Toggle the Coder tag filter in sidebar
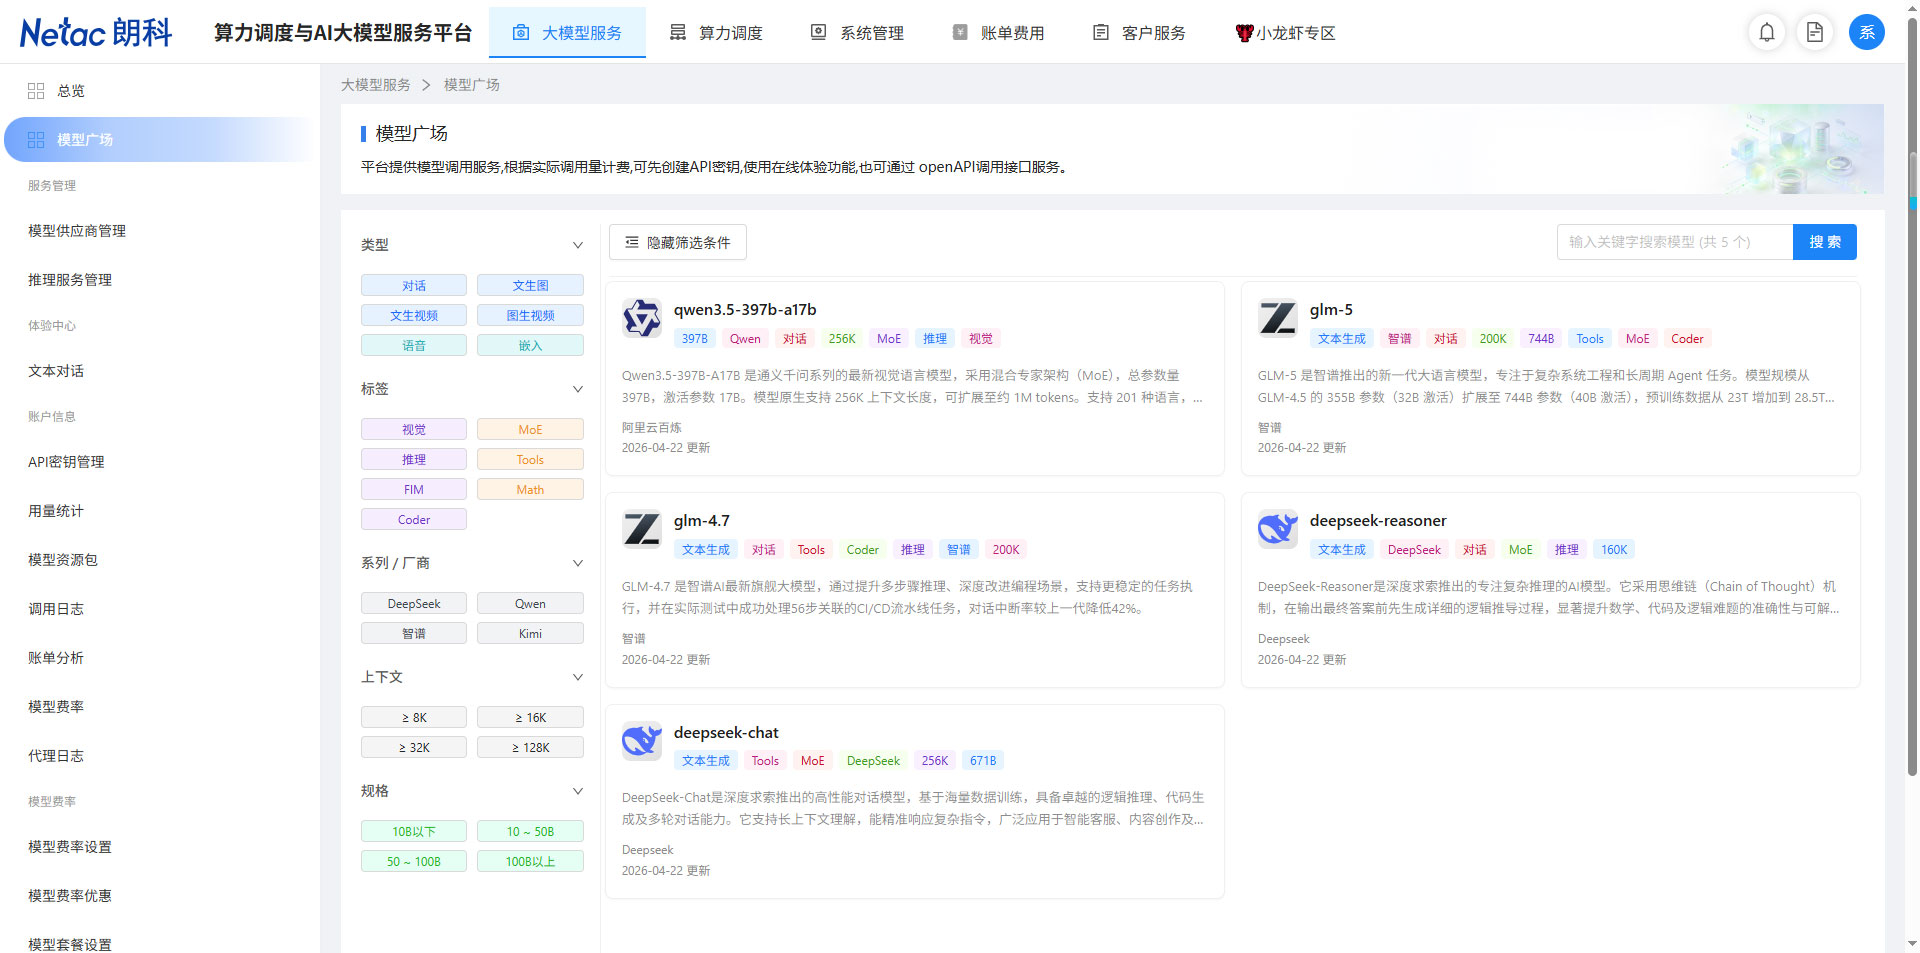This screenshot has width=1920, height=953. pos(414,520)
